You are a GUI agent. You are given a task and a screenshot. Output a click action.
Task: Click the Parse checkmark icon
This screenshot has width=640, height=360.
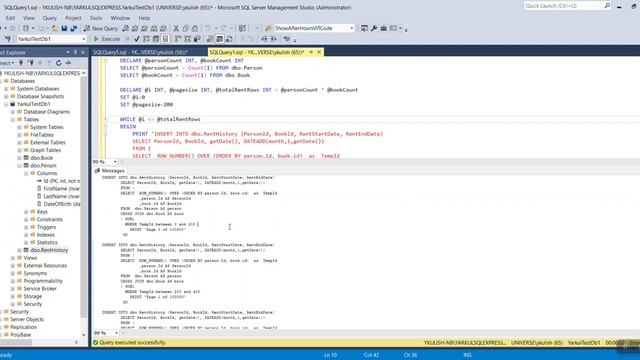point(137,39)
